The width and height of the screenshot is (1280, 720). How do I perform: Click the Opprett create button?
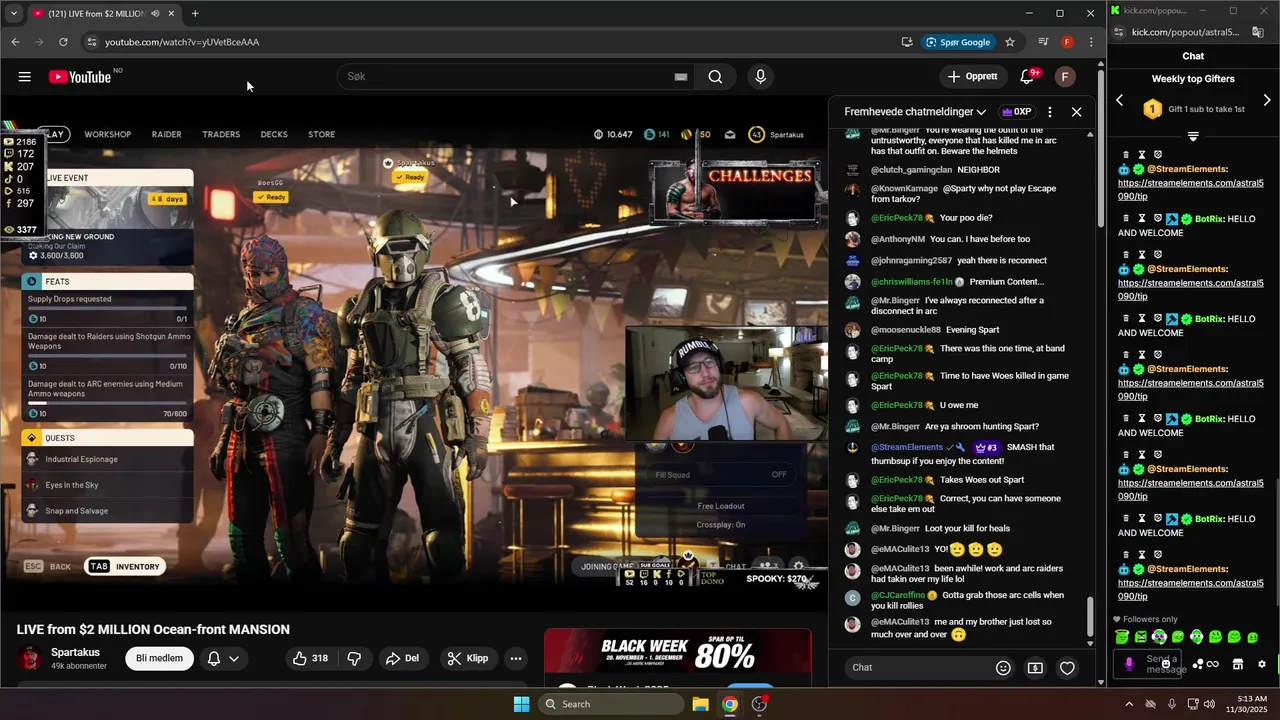click(x=972, y=77)
